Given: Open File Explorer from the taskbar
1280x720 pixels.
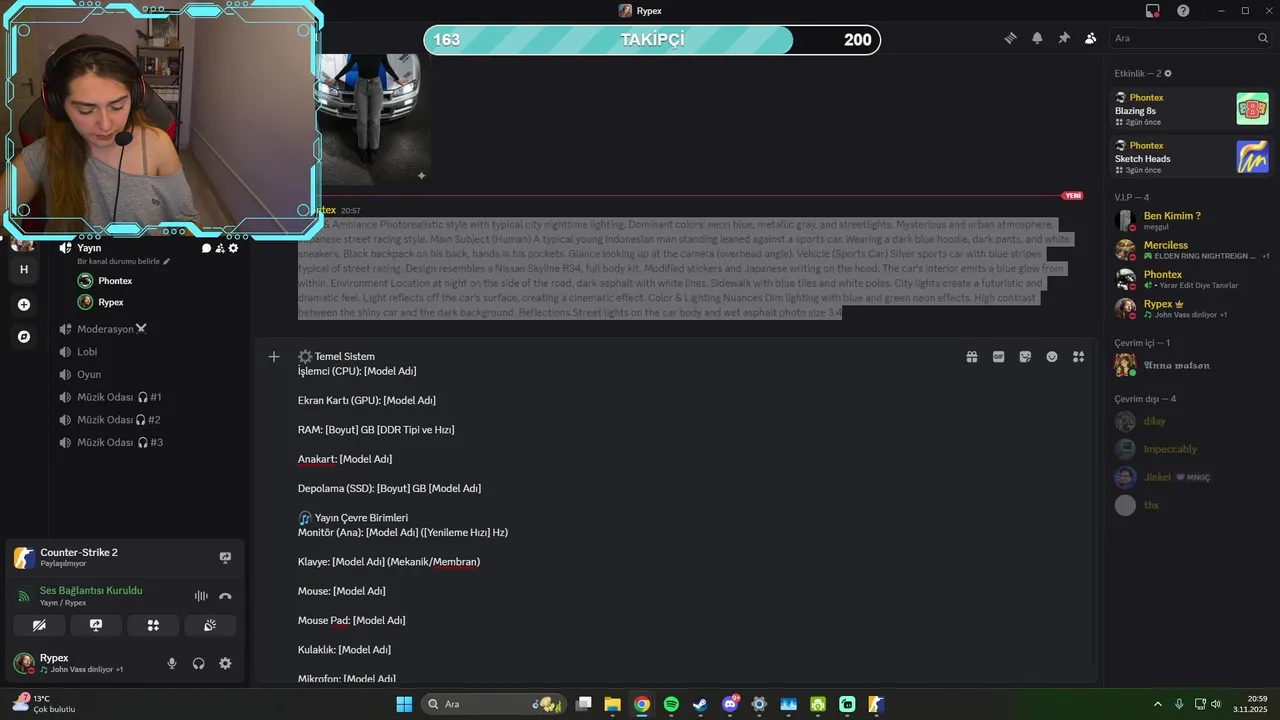Looking at the screenshot, I should (x=612, y=704).
